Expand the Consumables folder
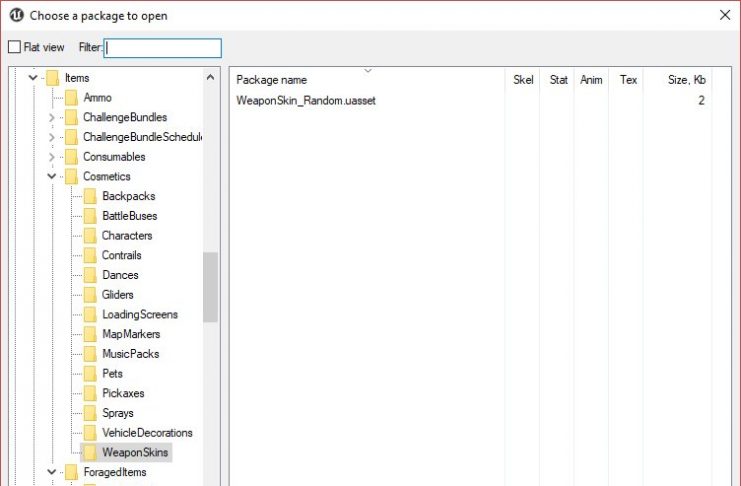Image resolution: width=741 pixels, height=486 pixels. pos(52,156)
